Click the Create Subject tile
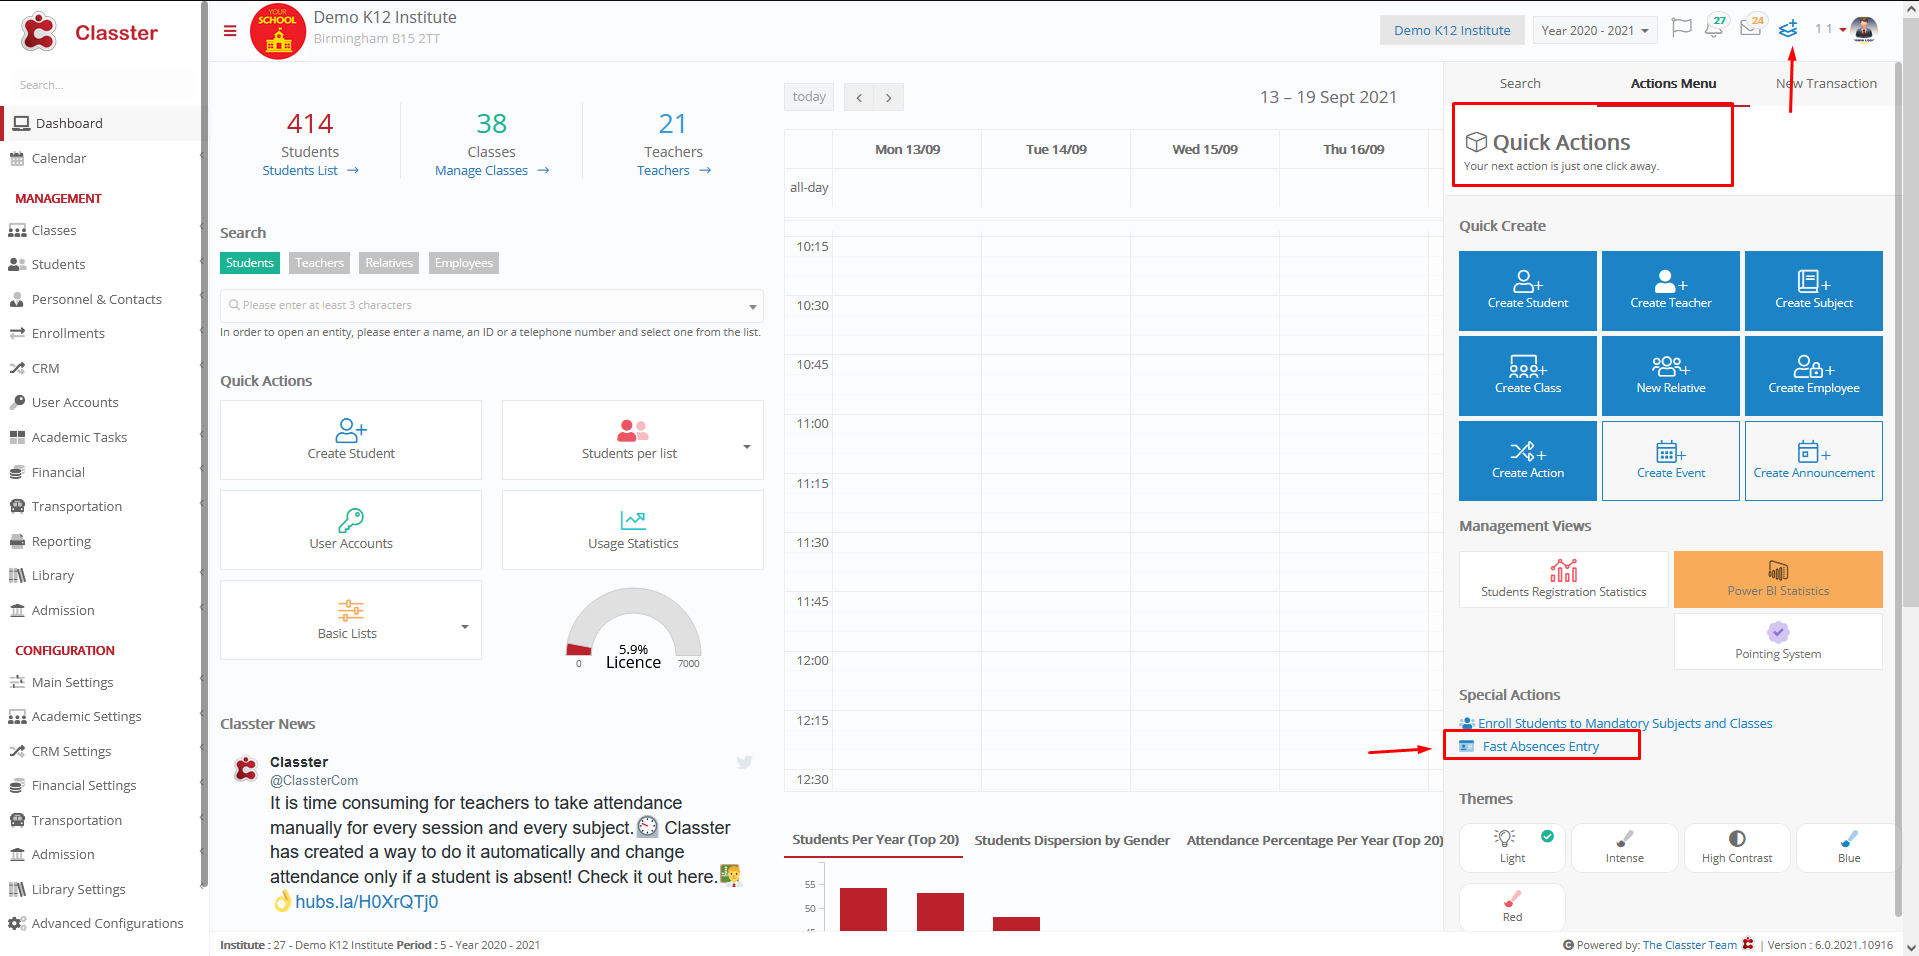The width and height of the screenshot is (1919, 956). point(1813,290)
